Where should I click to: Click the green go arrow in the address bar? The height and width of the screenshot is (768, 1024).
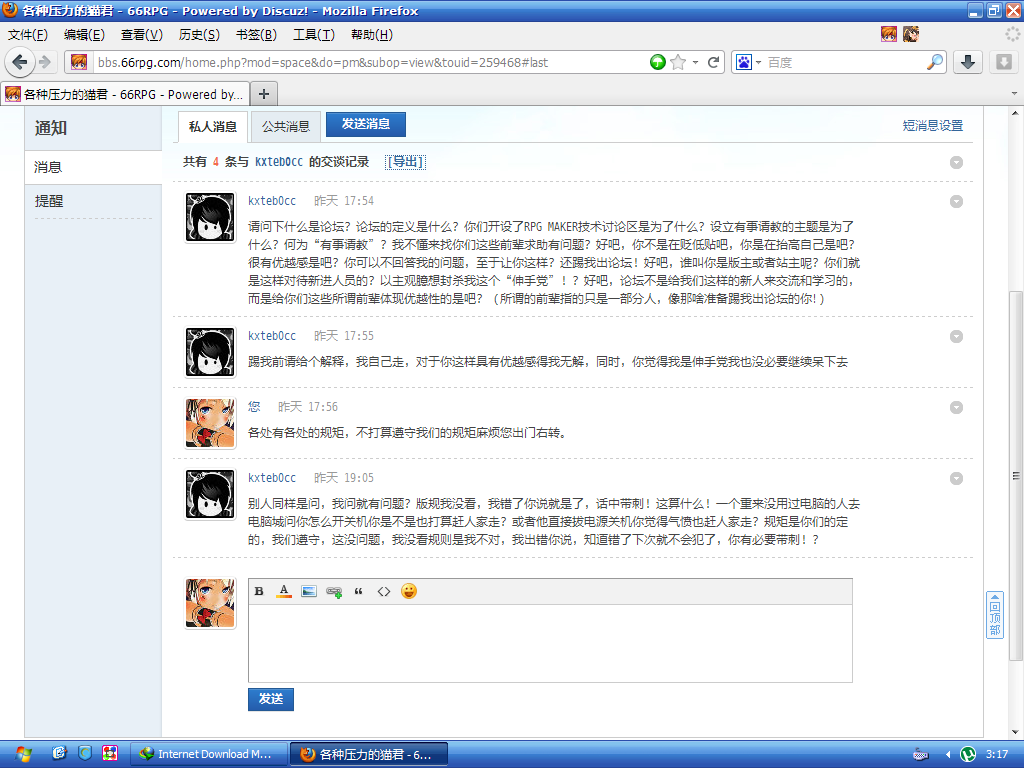(x=658, y=62)
